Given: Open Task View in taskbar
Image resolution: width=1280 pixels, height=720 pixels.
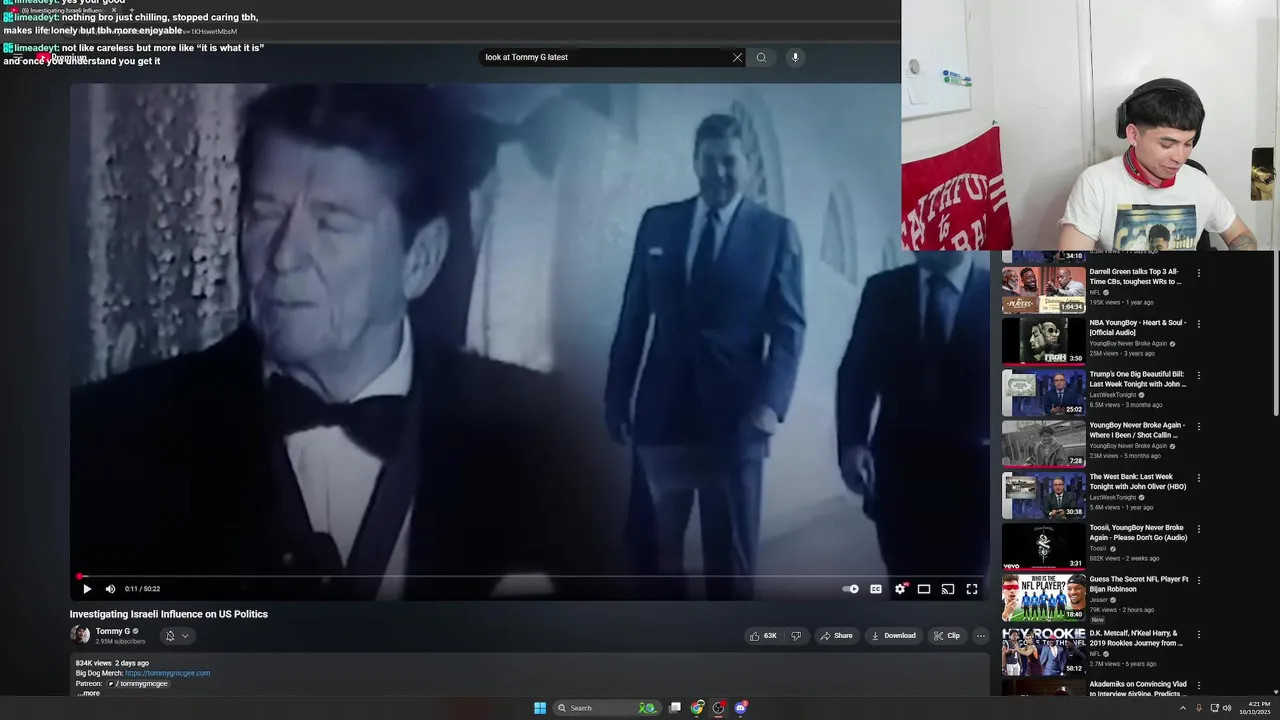Looking at the screenshot, I should coord(675,708).
